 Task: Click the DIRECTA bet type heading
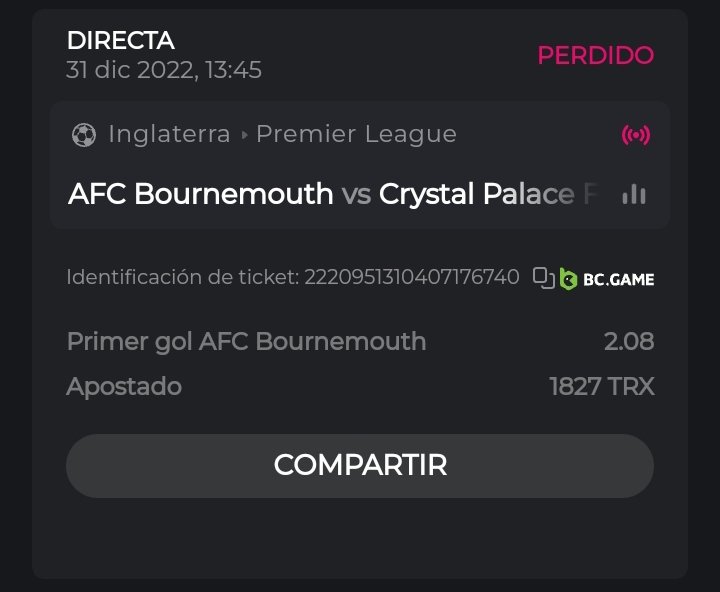pyautogui.click(x=120, y=41)
